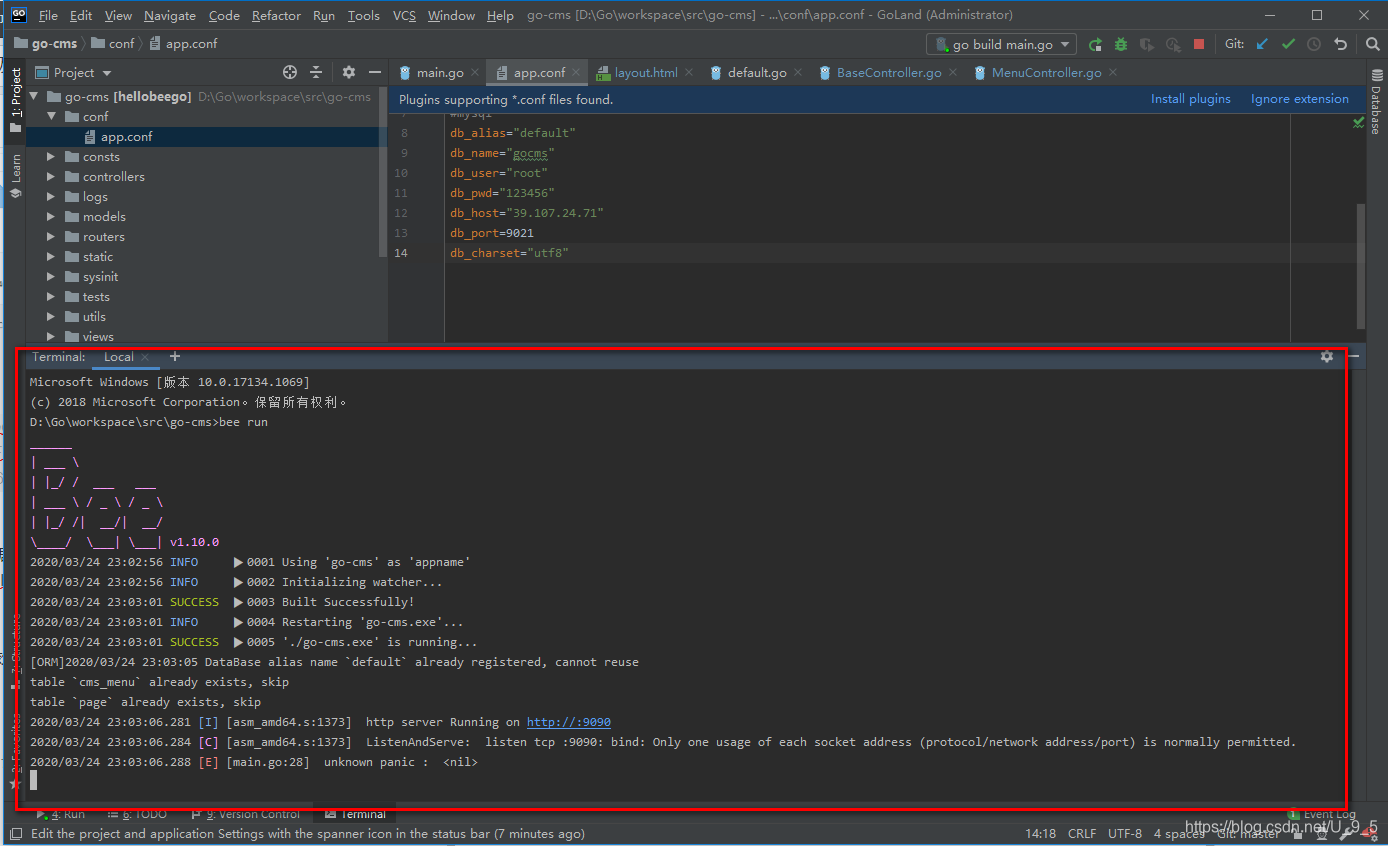Select app.conf in the project tree
The width and height of the screenshot is (1388, 846).
126,136
